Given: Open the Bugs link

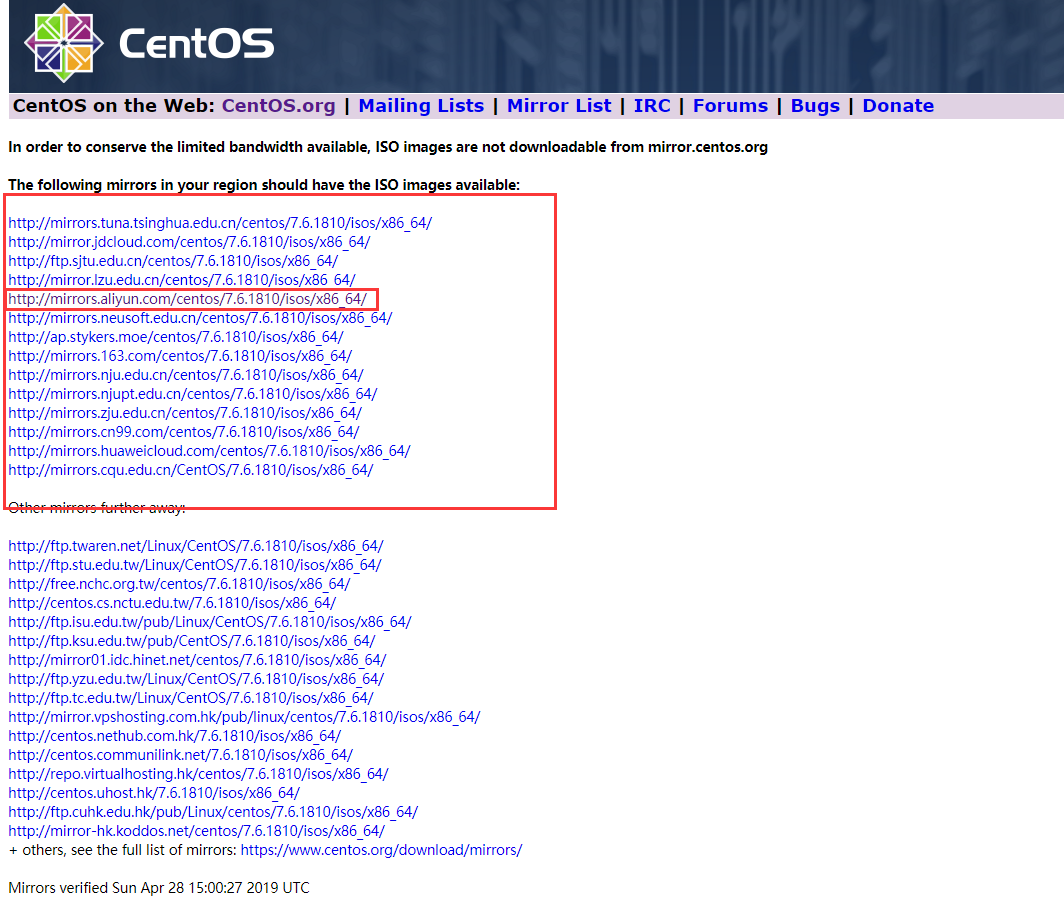Looking at the screenshot, I should [x=815, y=106].
